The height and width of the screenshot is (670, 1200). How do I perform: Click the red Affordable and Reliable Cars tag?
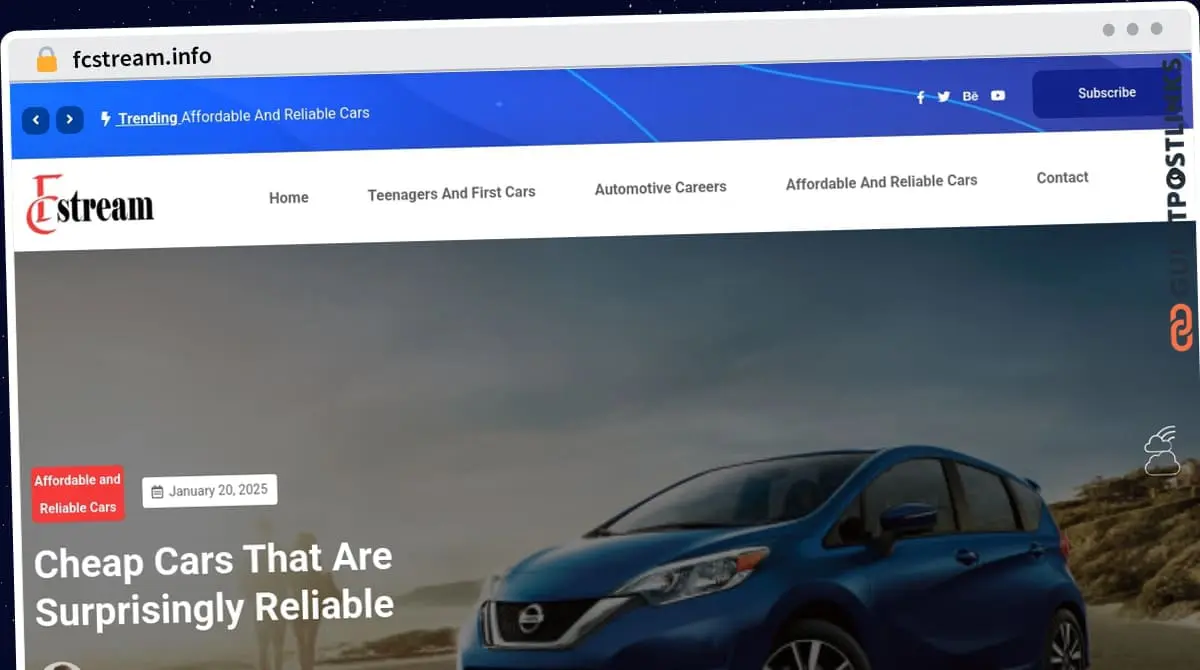coord(77,494)
